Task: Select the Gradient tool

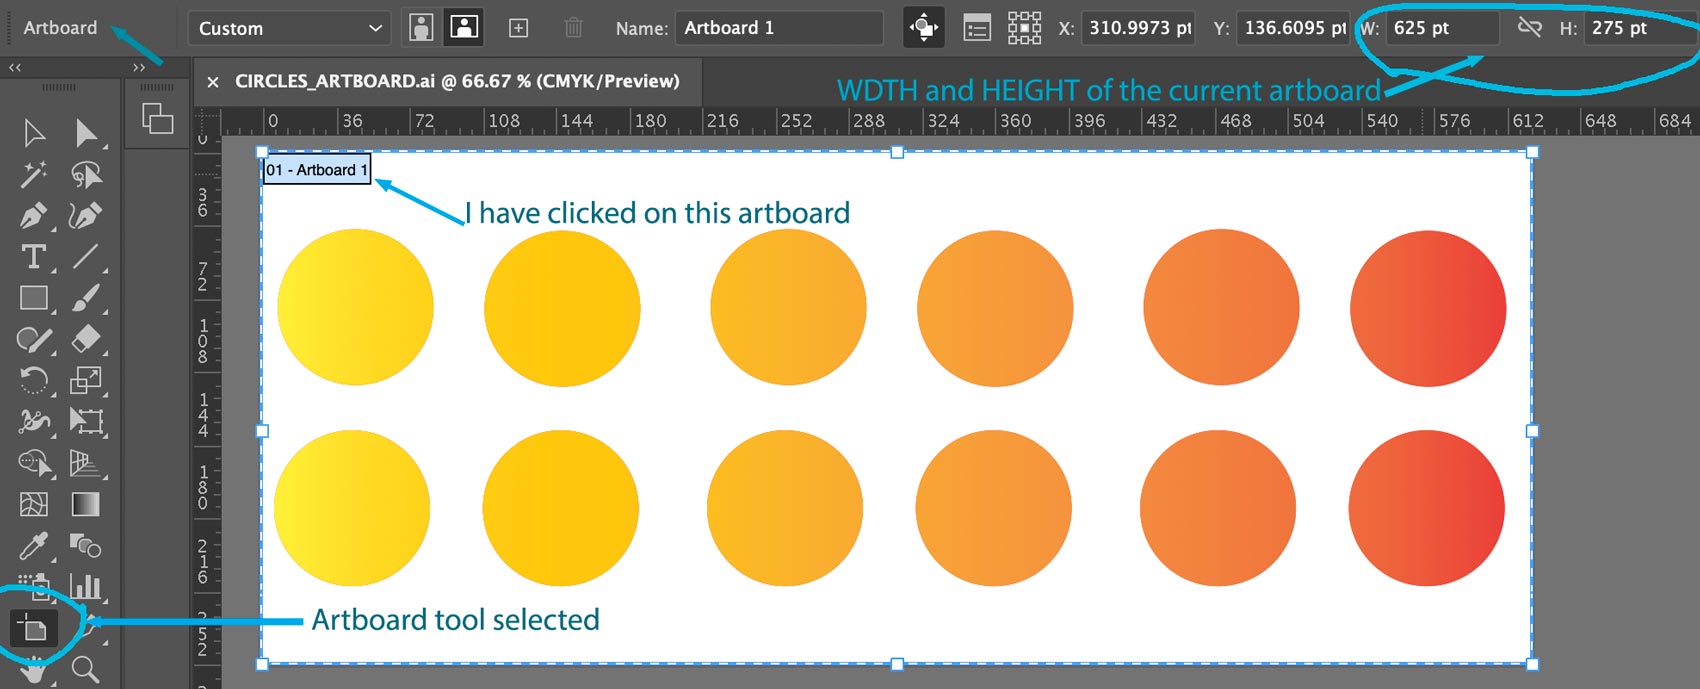Action: pos(86,504)
